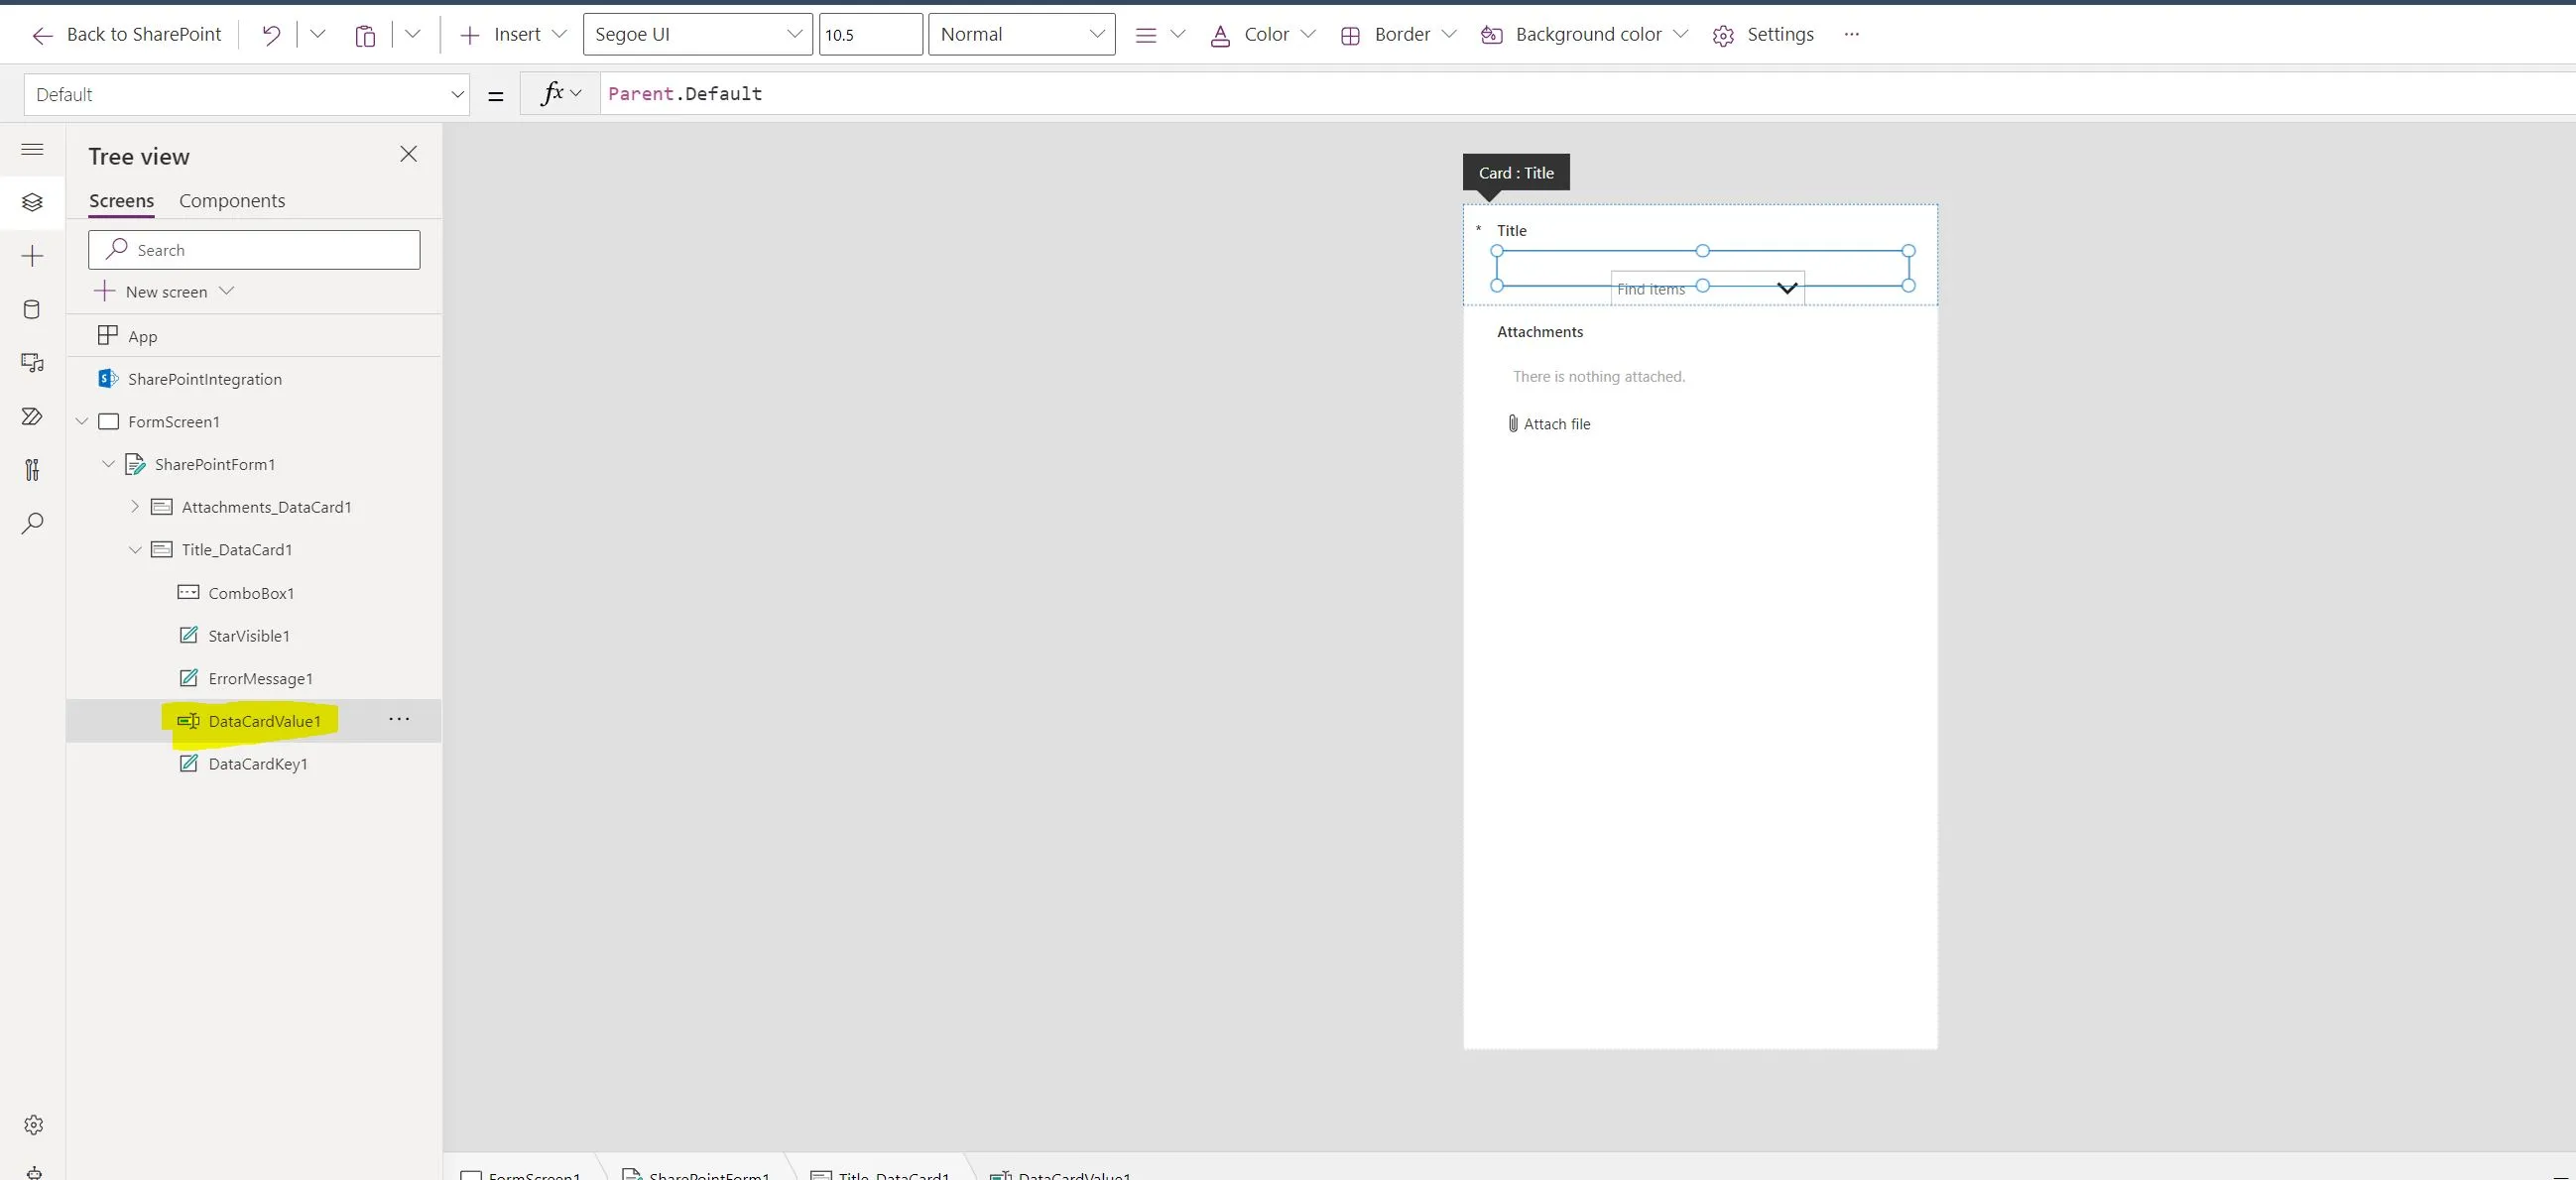Open the Tree view panel icon
Viewport: 2576px width, 1180px height.
click(32, 202)
